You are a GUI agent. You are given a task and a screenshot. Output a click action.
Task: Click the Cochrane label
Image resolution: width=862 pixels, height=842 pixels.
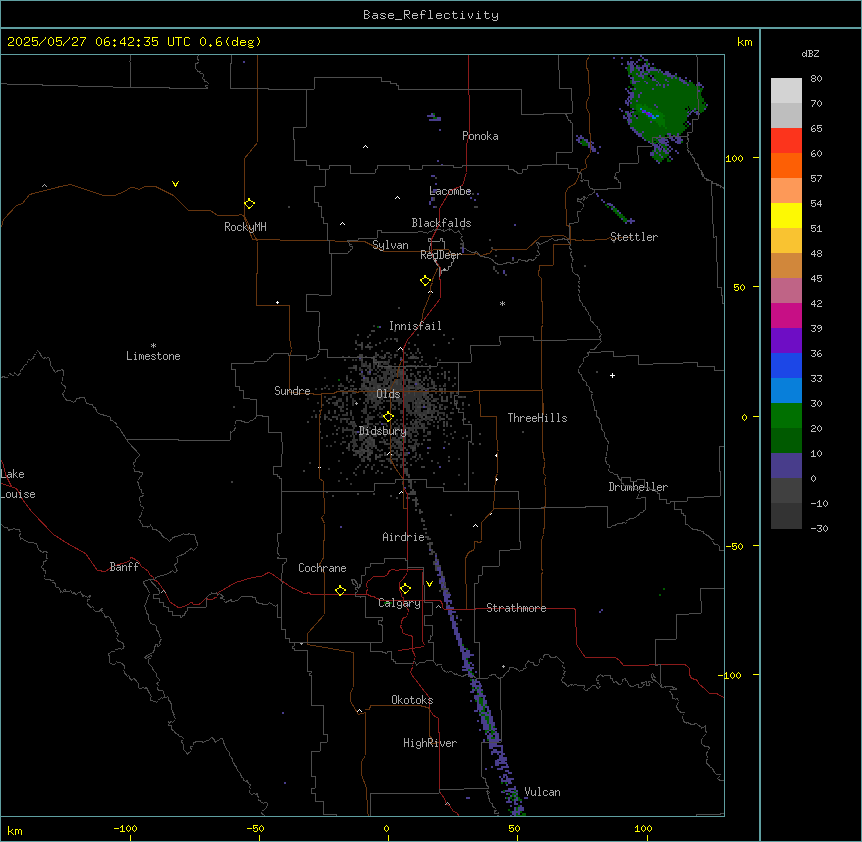322,568
